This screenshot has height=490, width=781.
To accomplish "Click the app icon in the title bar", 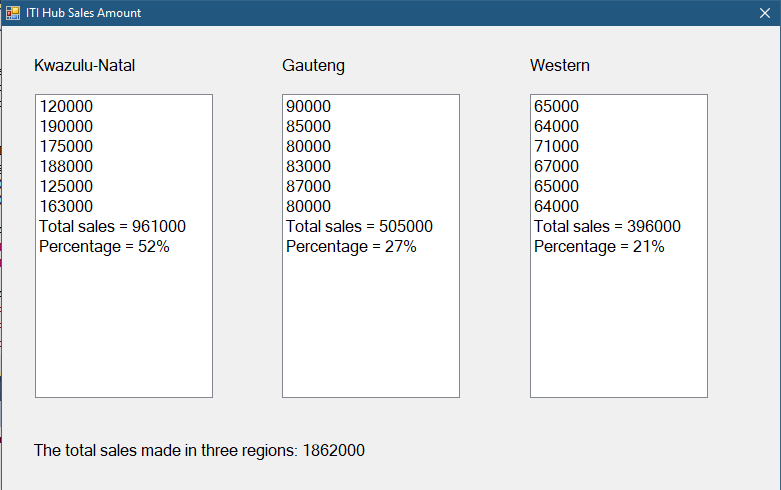I will tap(13, 13).
